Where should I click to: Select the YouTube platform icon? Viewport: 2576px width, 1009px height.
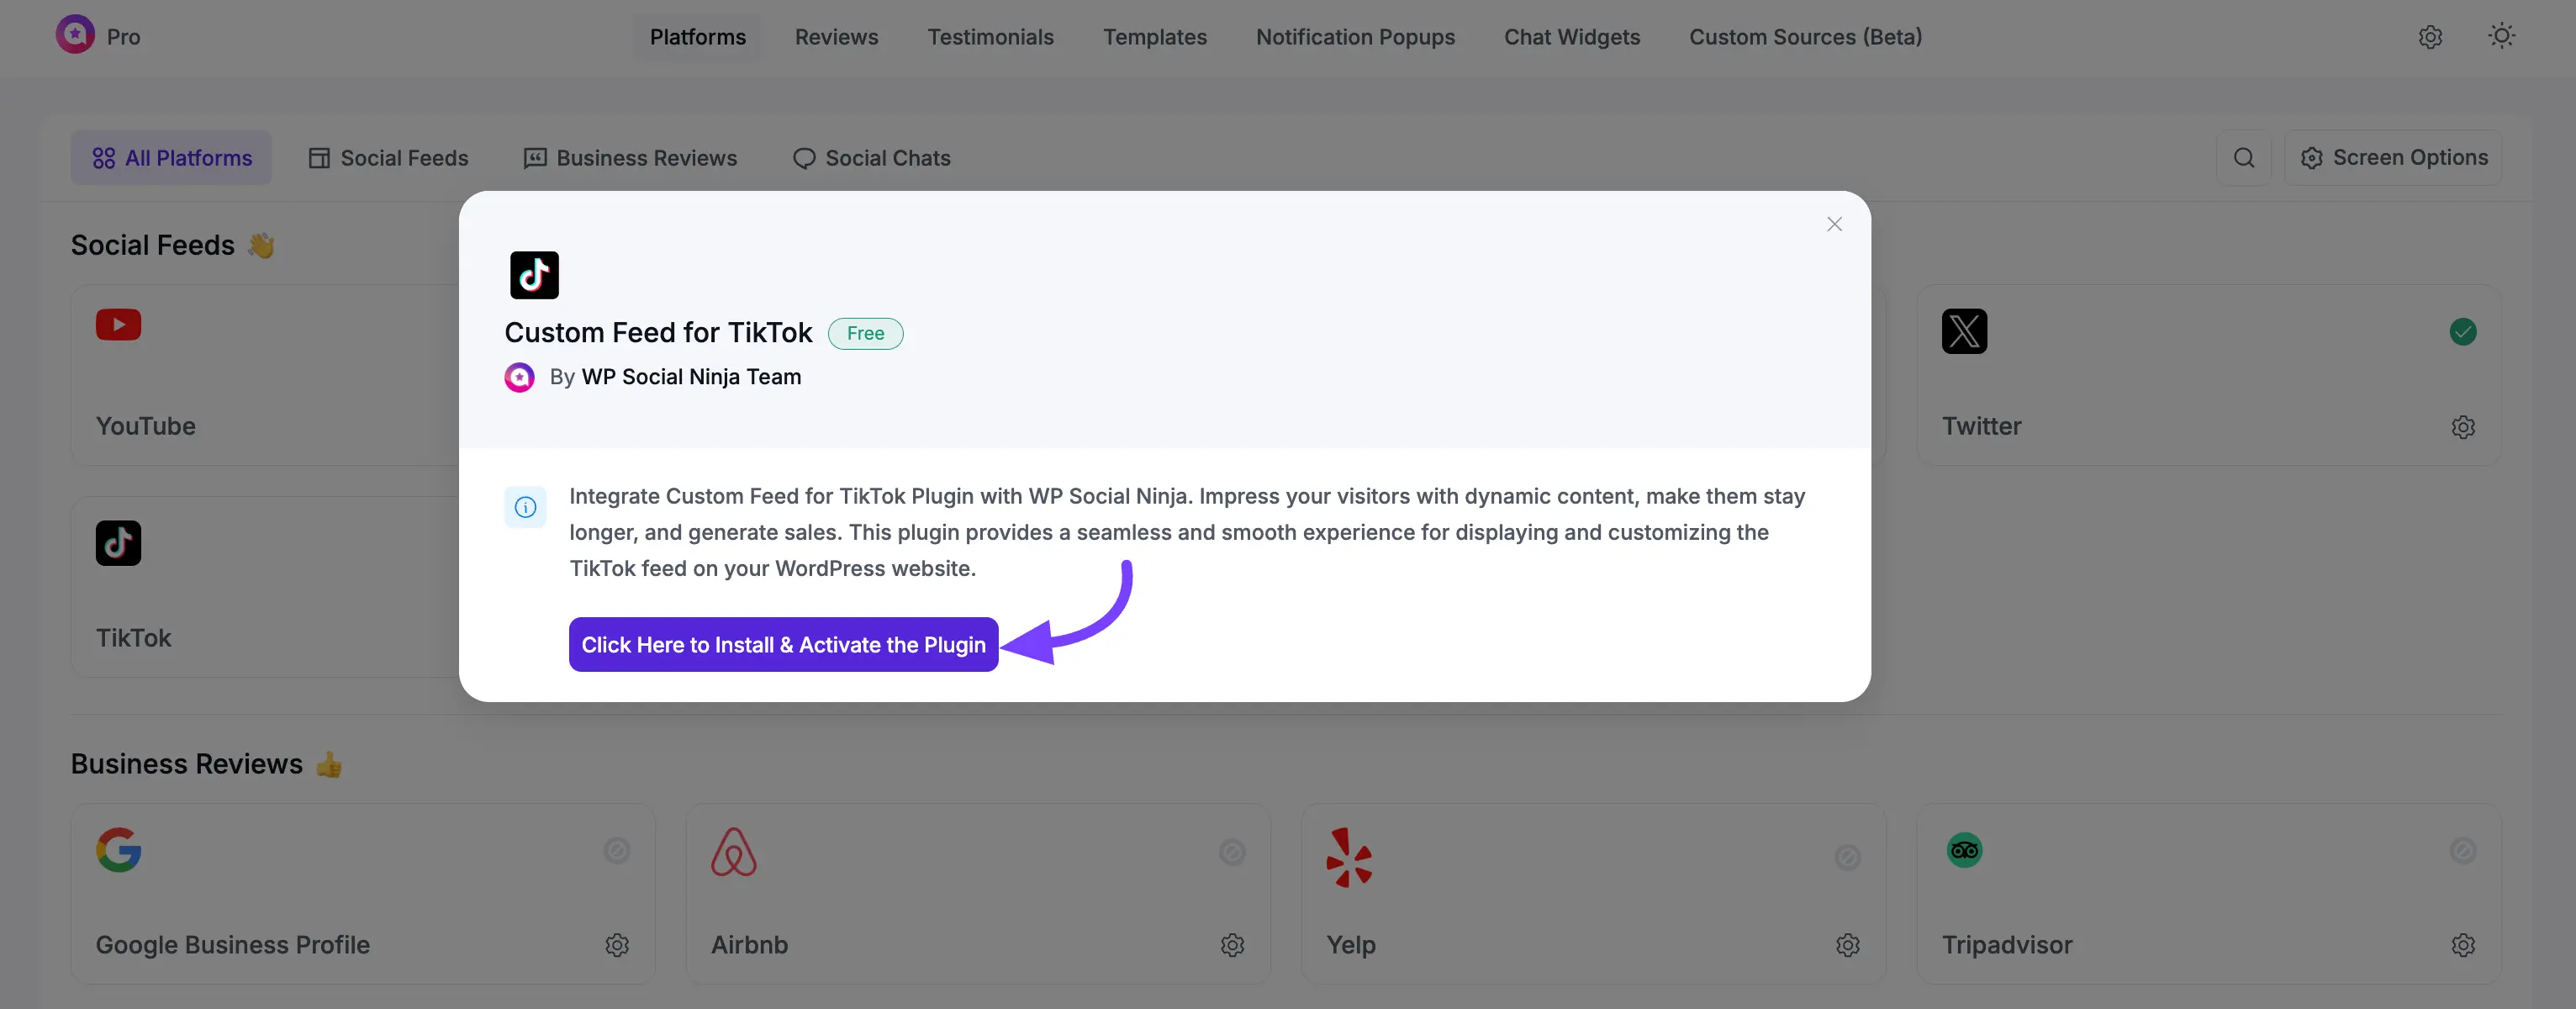[117, 326]
